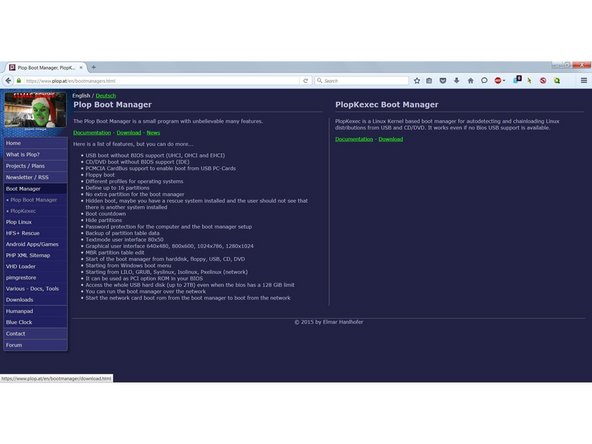The height and width of the screenshot is (444, 592).
Task: Open PlopKexec Documentation link
Action: (354, 139)
